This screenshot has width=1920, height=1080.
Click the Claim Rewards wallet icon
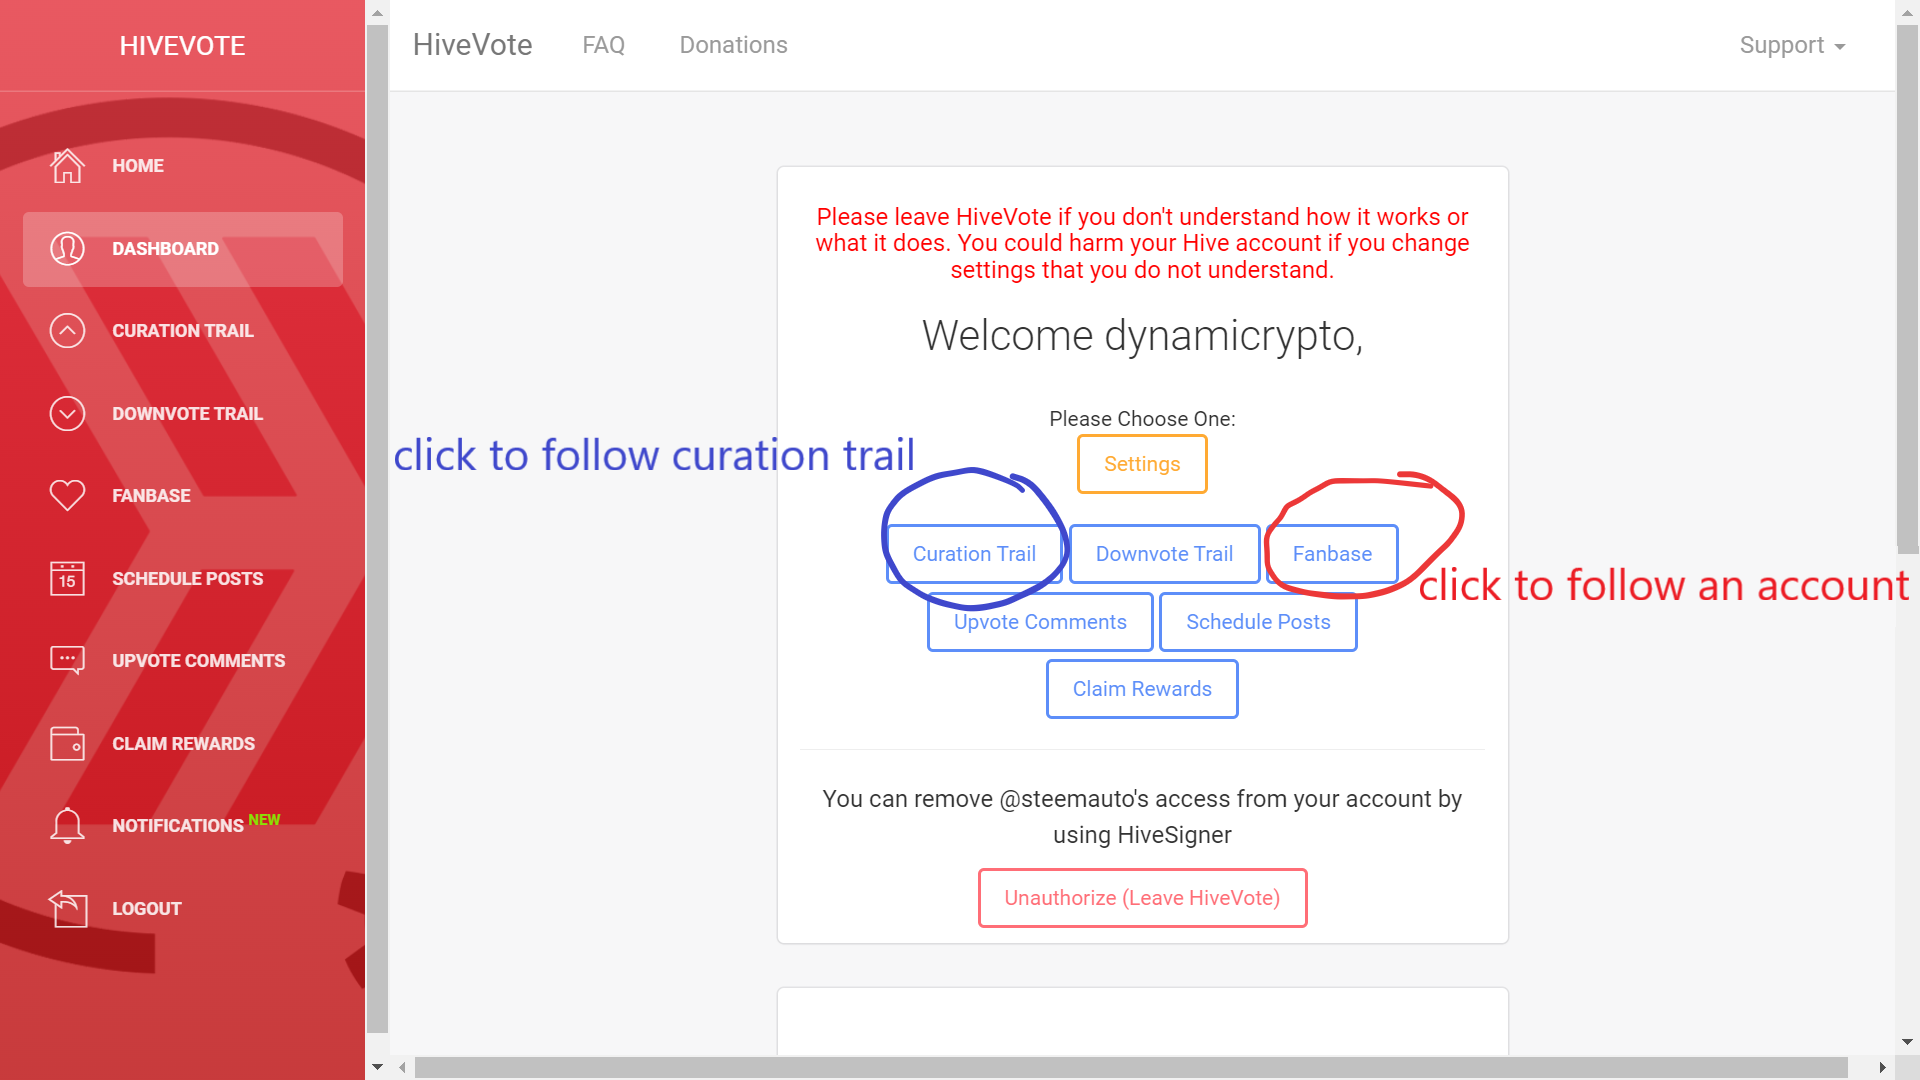tap(67, 744)
